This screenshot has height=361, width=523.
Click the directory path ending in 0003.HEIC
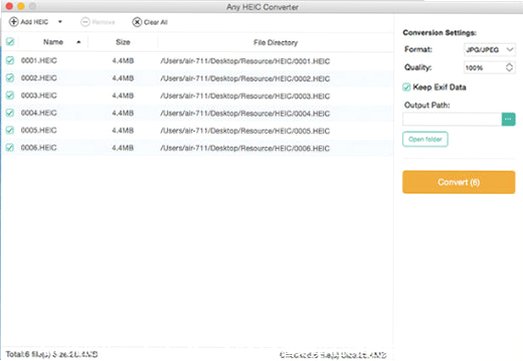[245, 96]
